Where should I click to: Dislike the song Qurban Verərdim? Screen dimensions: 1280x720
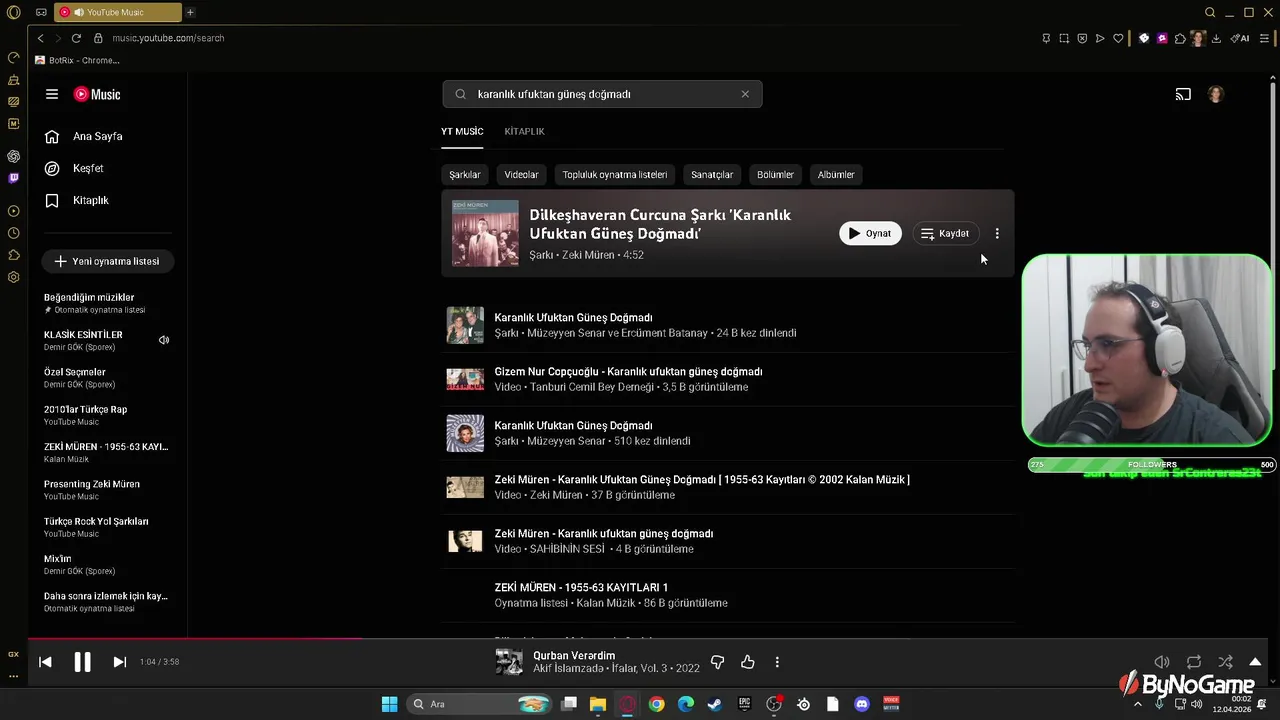[x=717, y=662]
